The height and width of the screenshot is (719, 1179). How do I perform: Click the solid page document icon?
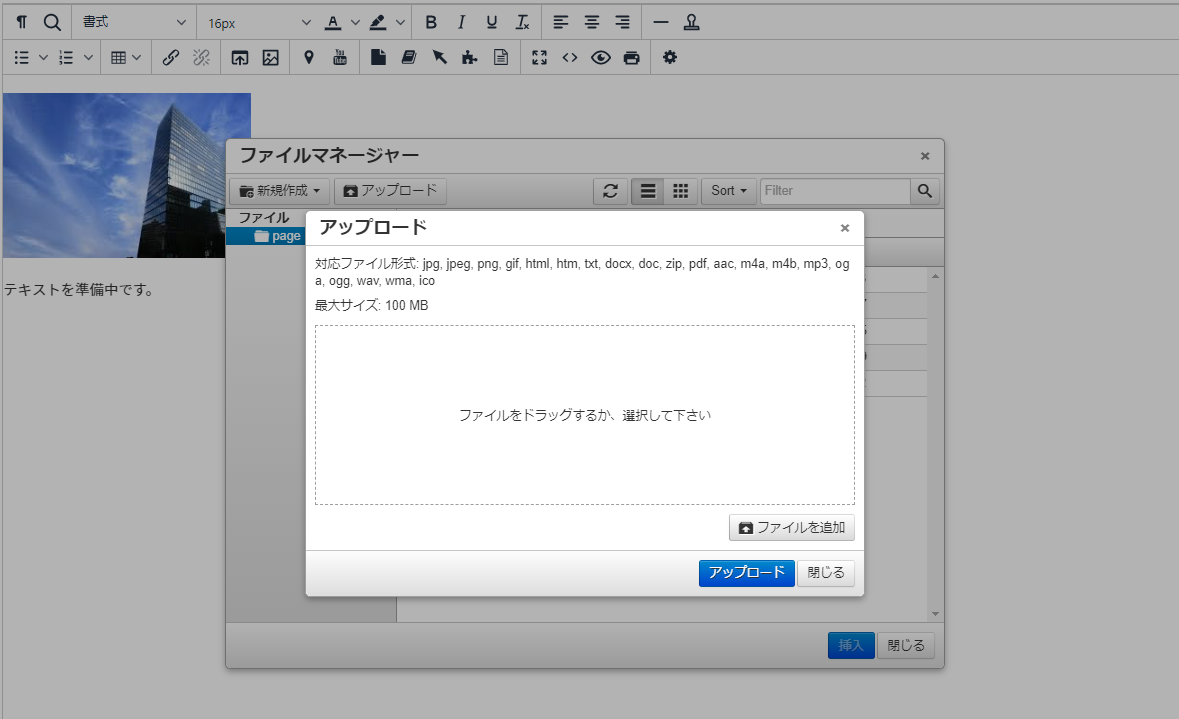pyautogui.click(x=378, y=57)
